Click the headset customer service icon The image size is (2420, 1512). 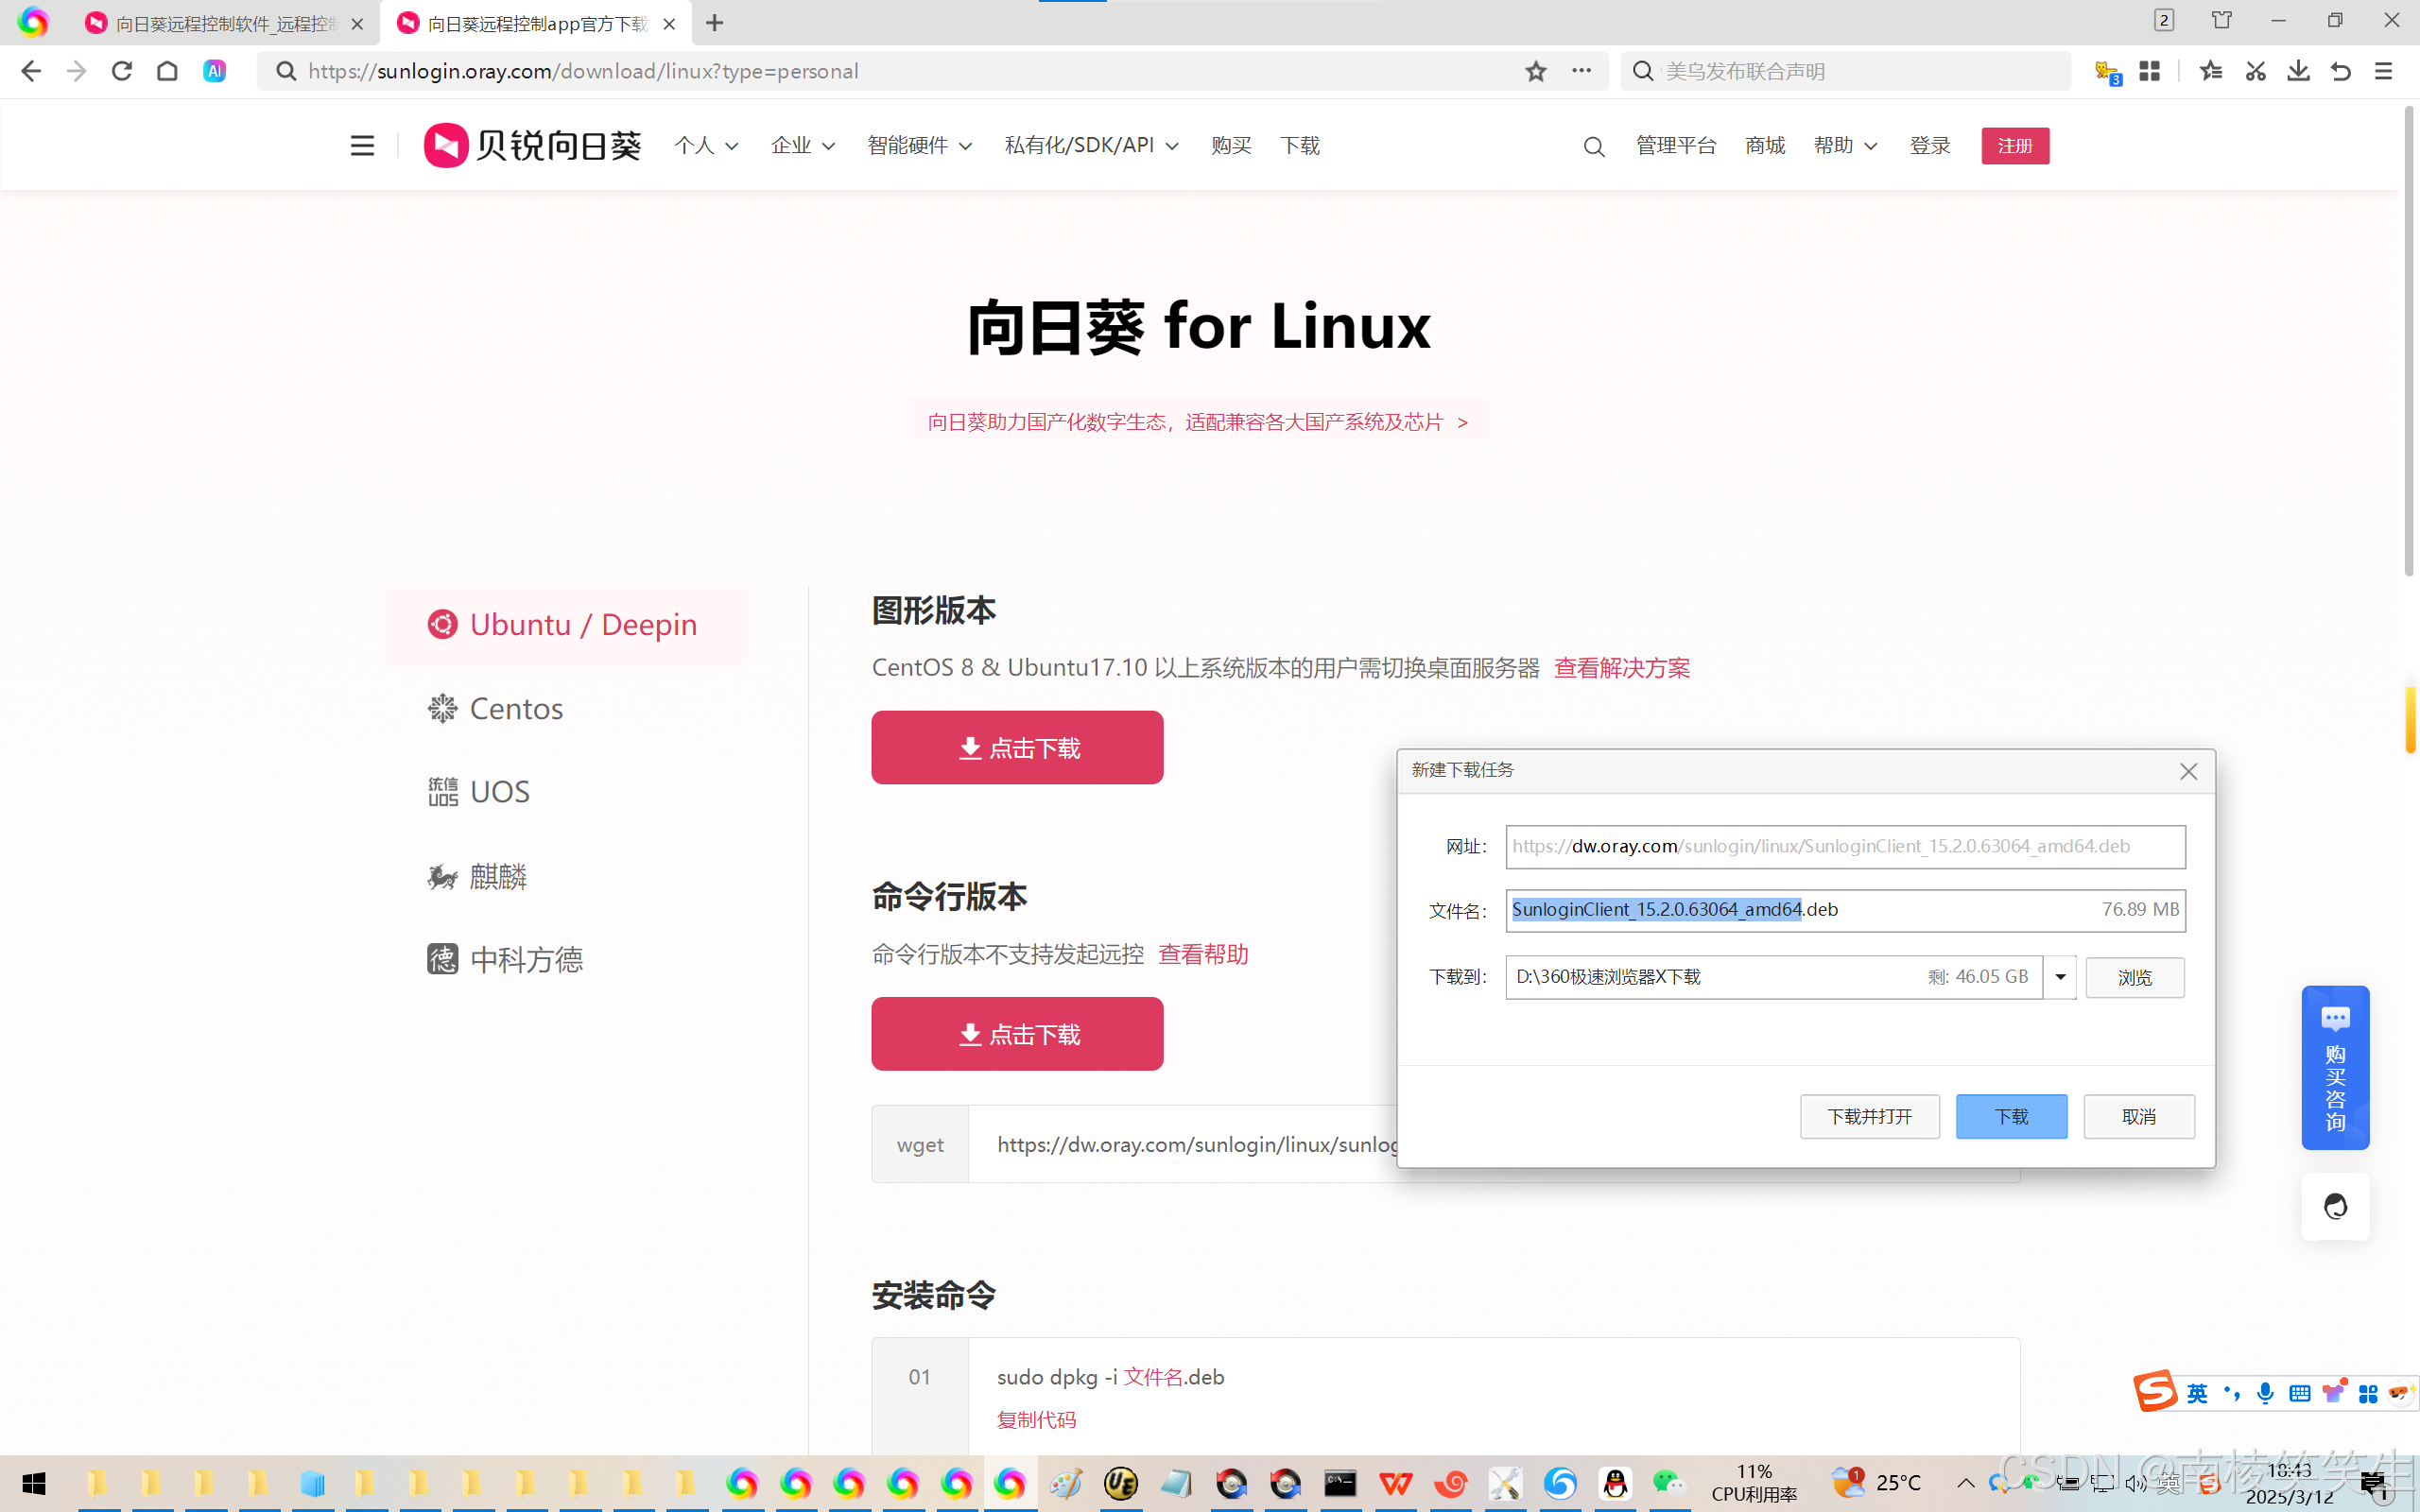2335,1207
